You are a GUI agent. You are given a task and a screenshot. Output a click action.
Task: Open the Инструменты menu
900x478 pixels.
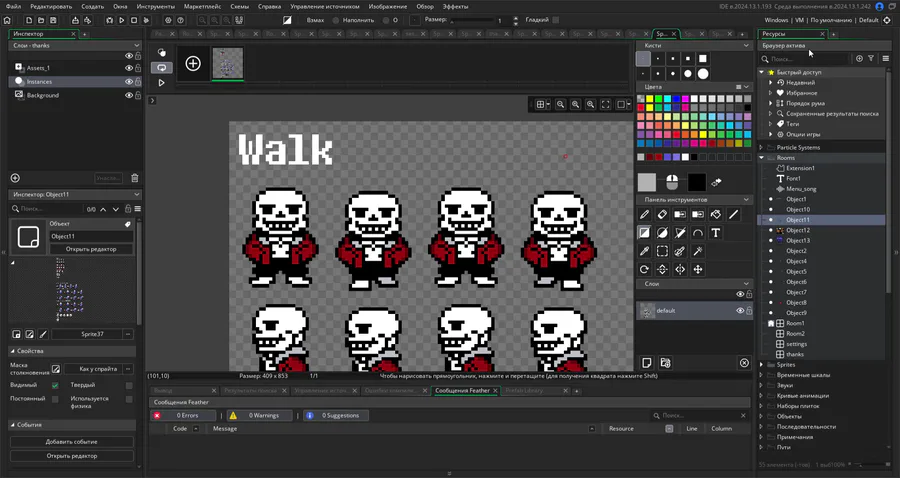pos(156,6)
